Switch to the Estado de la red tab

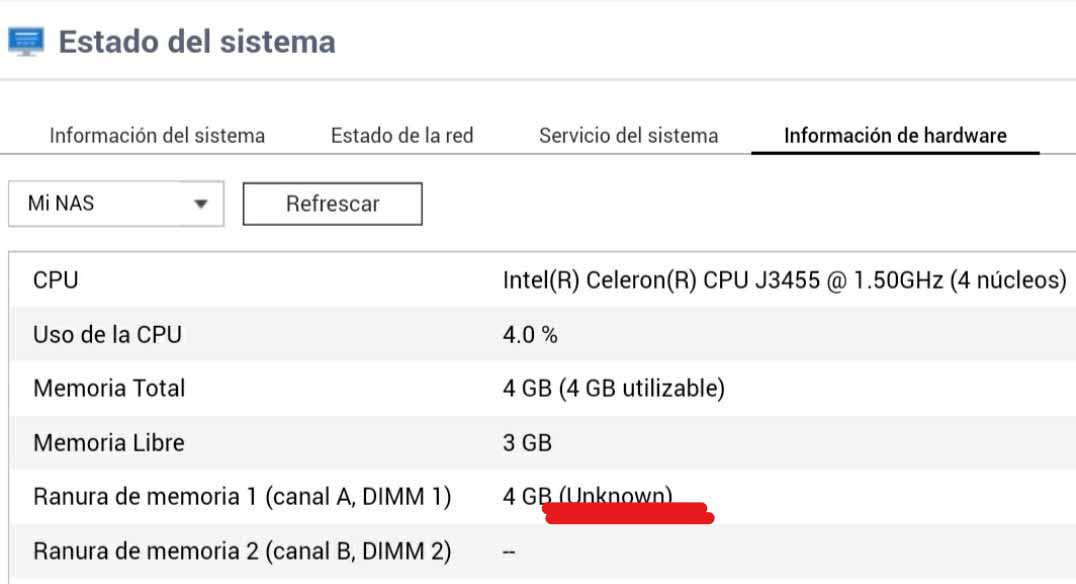pos(402,135)
